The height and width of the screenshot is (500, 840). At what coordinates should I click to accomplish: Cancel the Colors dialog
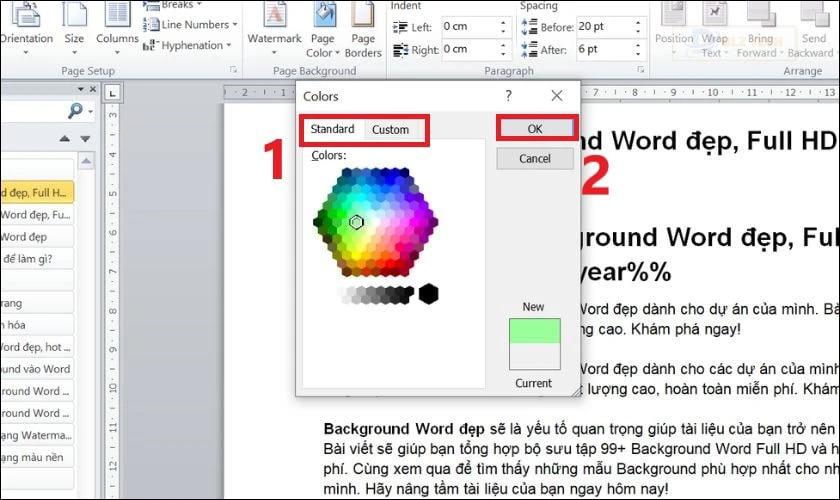(535, 159)
